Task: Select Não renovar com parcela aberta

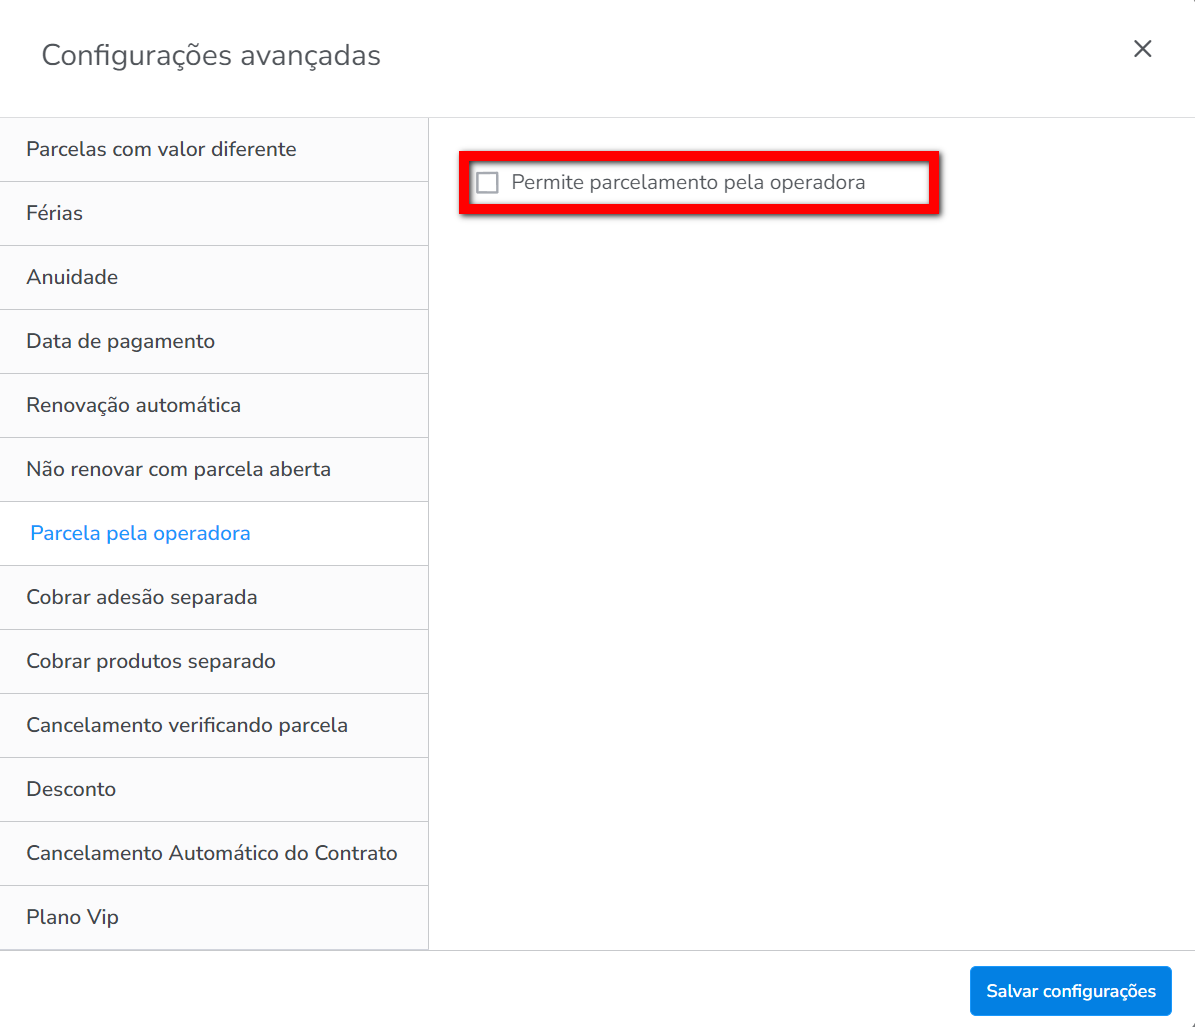Action: coord(178,469)
